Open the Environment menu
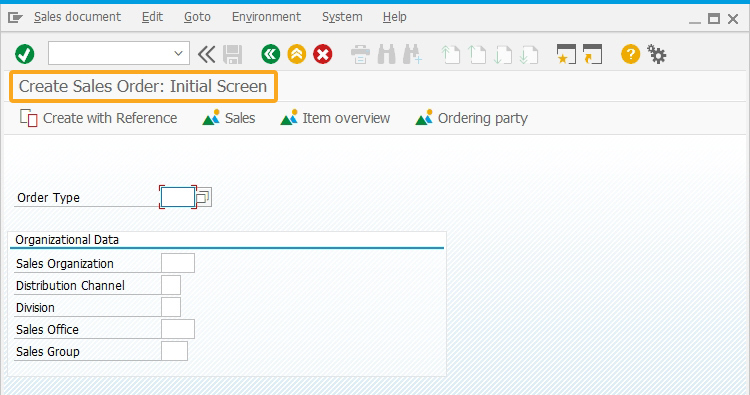Image resolution: width=750 pixels, height=395 pixels. click(x=266, y=17)
